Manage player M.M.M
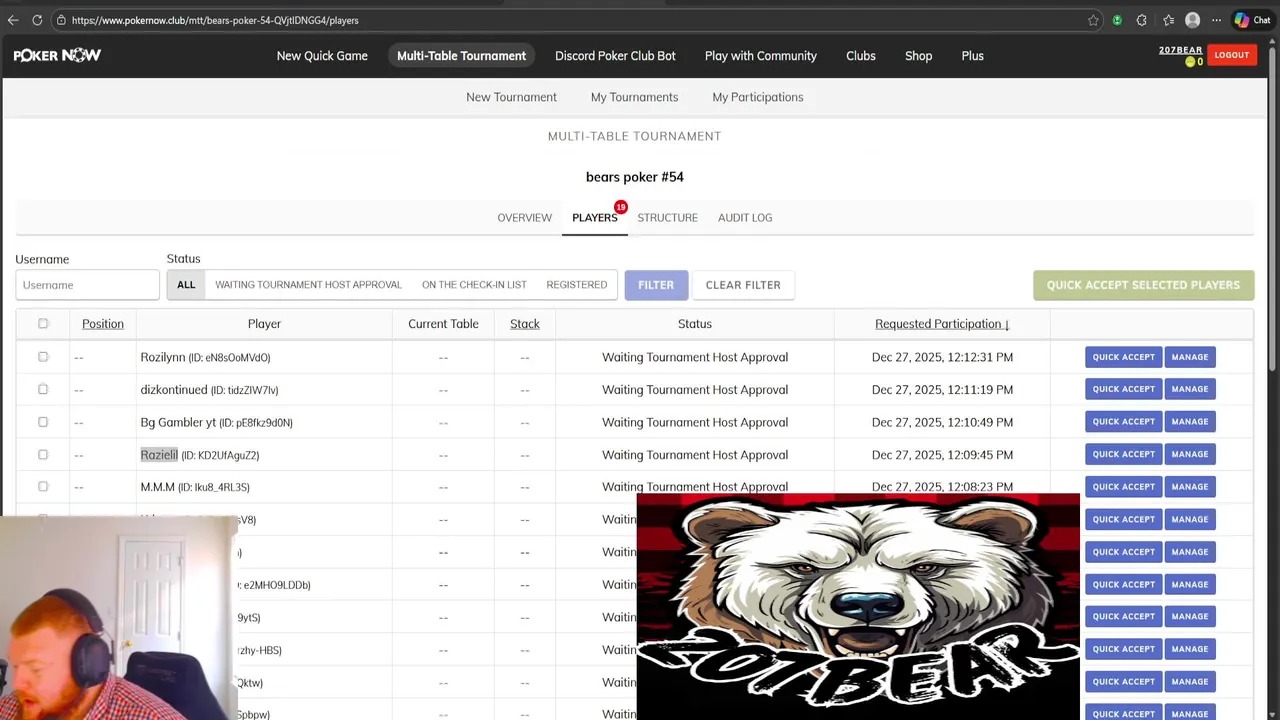Viewport: 1280px width, 720px height. coord(1190,487)
